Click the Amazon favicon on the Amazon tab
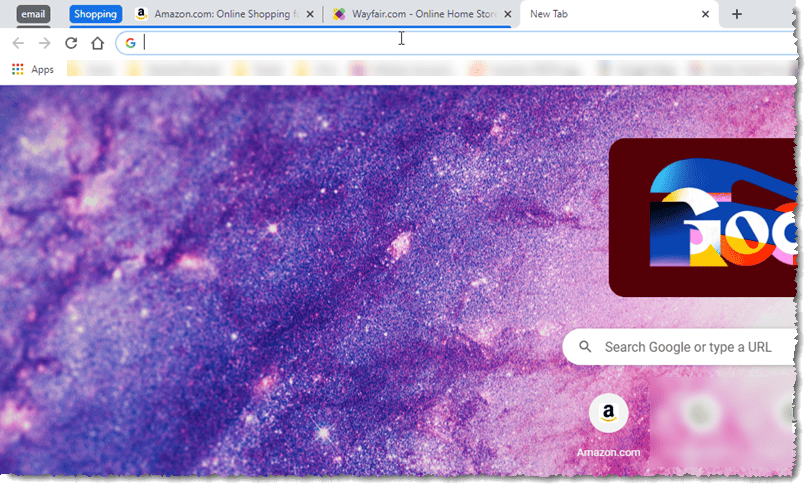 pos(143,14)
